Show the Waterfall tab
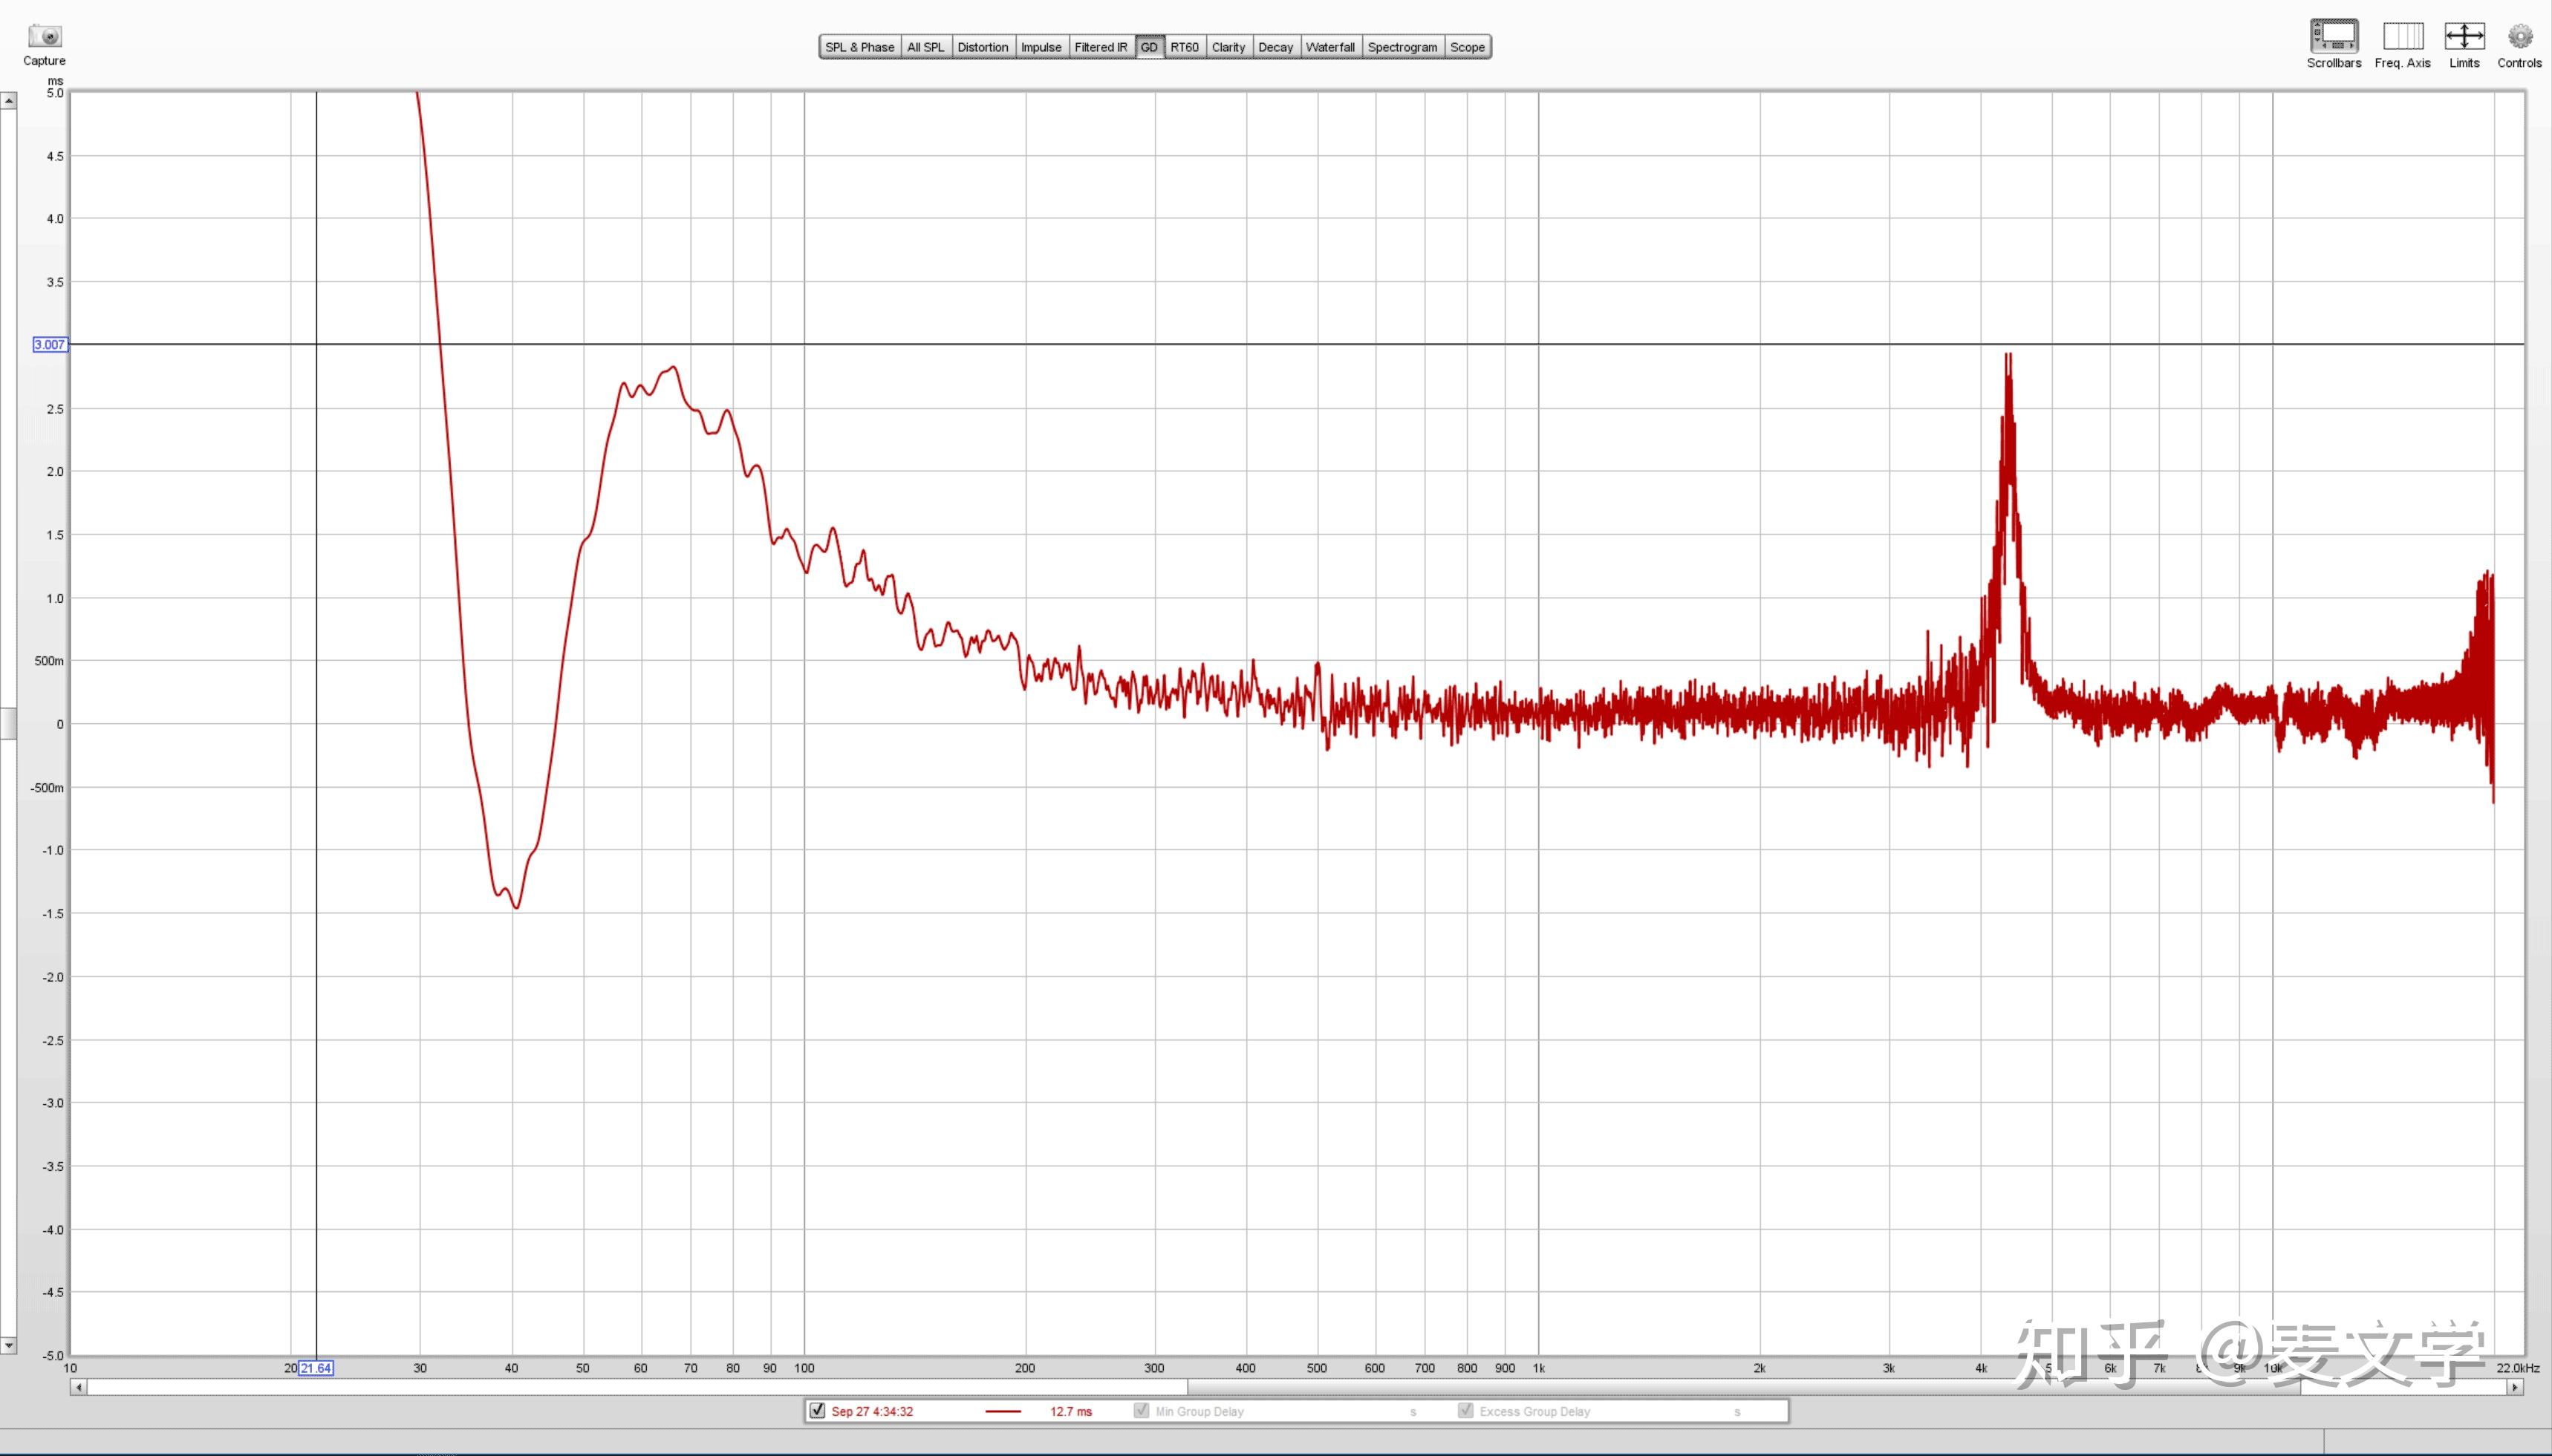The width and height of the screenshot is (2552, 1456). coord(1330,47)
